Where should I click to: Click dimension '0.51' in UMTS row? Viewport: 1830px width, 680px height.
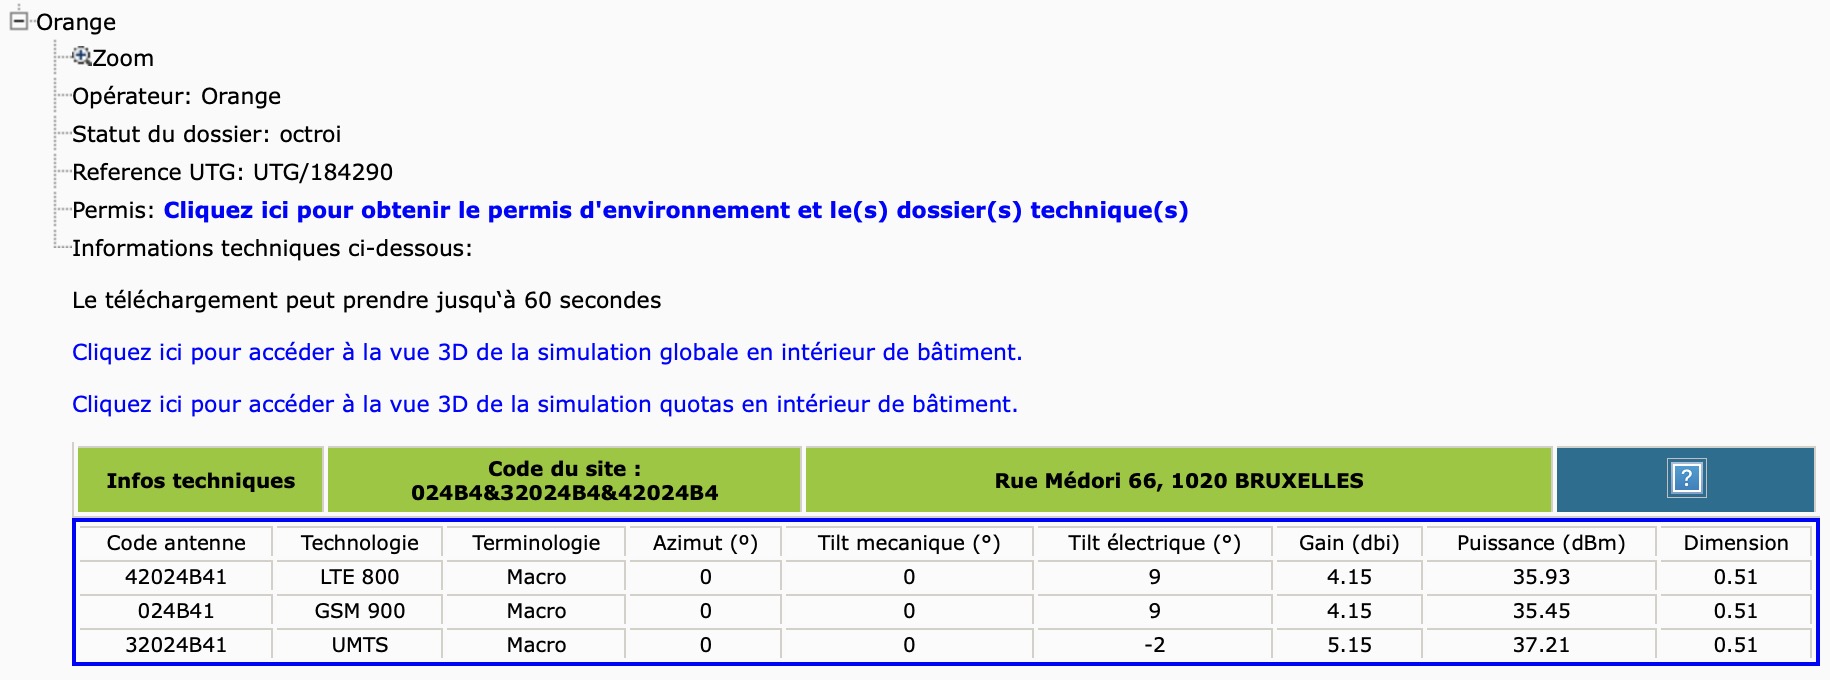[1736, 645]
